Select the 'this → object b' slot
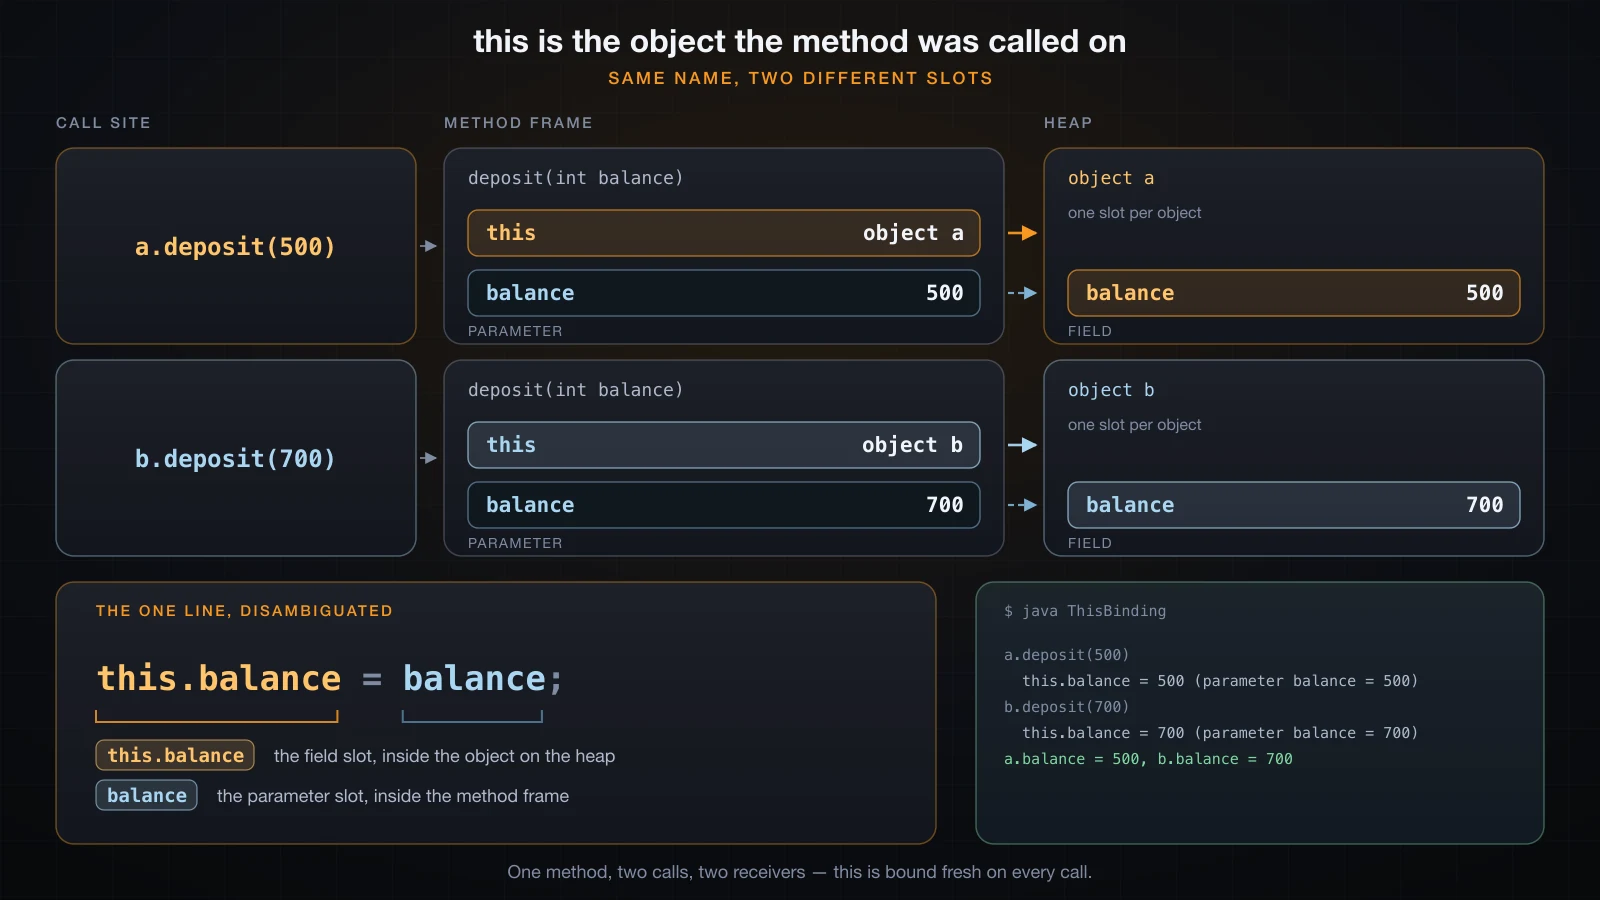This screenshot has height=900, width=1600. (724, 445)
